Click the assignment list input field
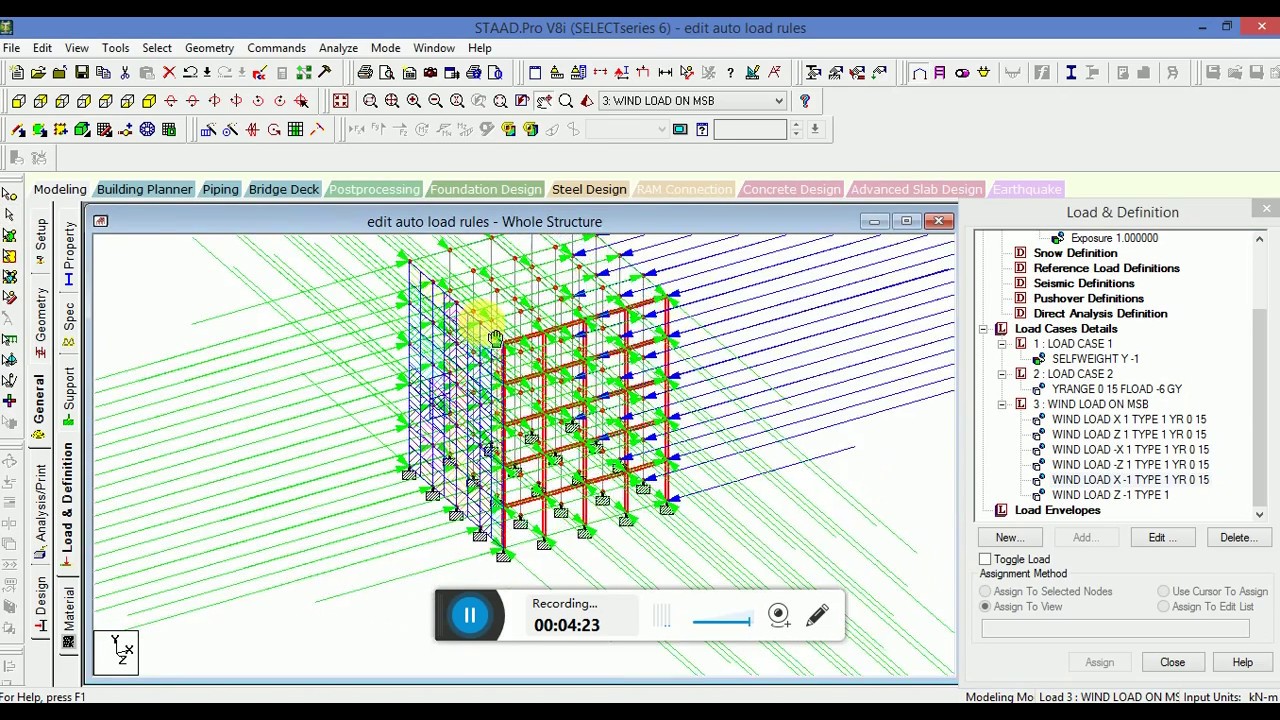1280x720 pixels. coord(1115,628)
